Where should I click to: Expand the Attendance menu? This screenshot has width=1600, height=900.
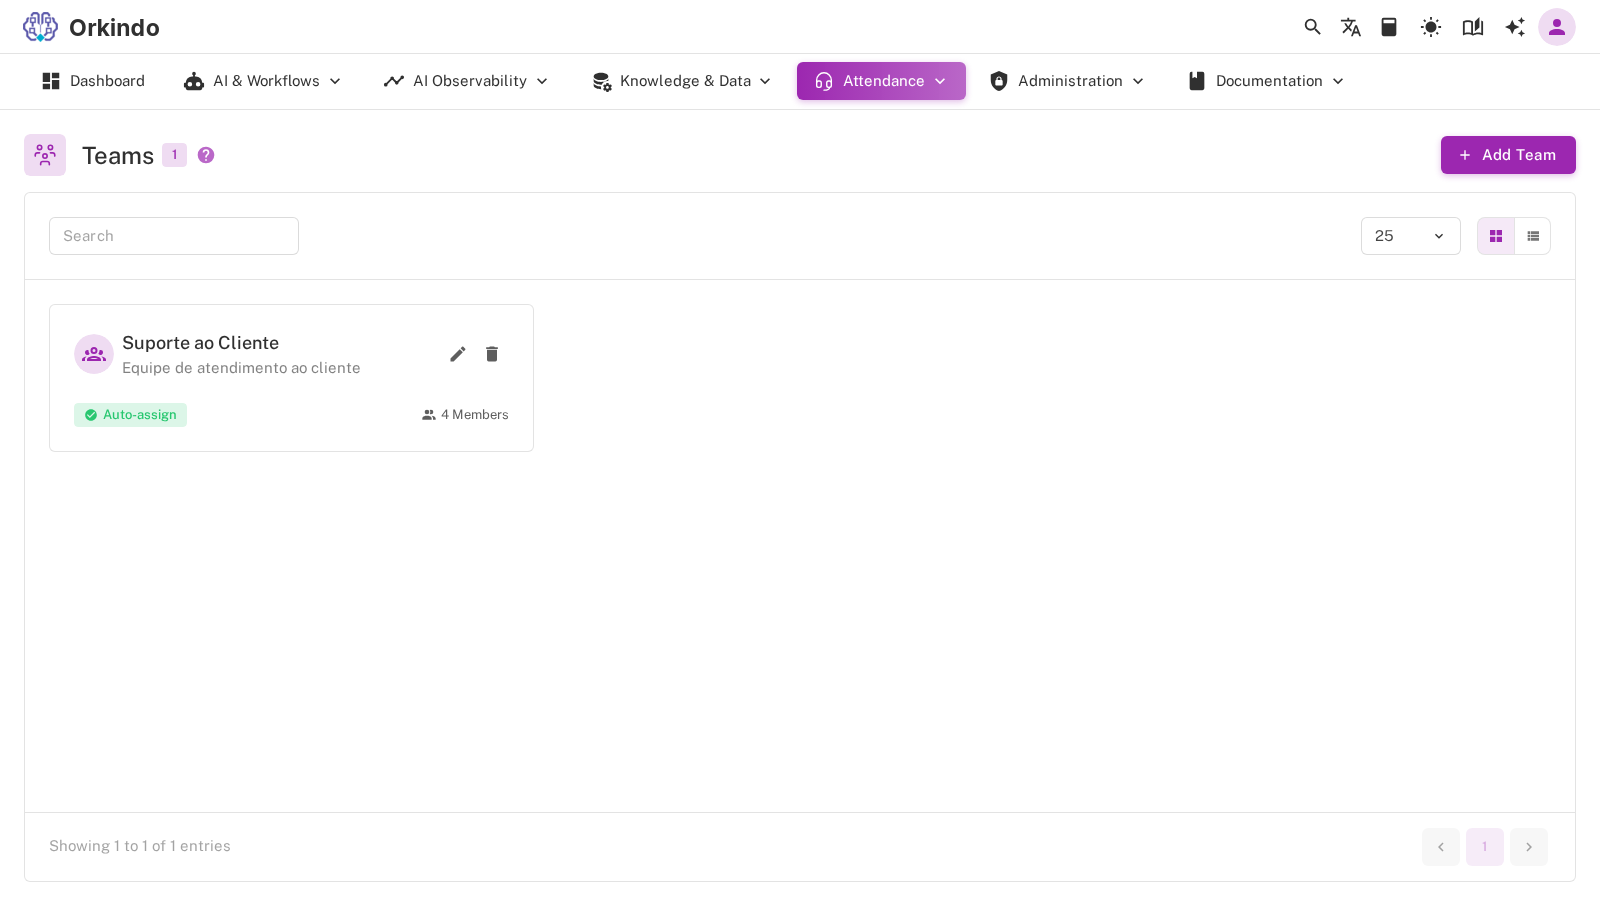coord(881,81)
